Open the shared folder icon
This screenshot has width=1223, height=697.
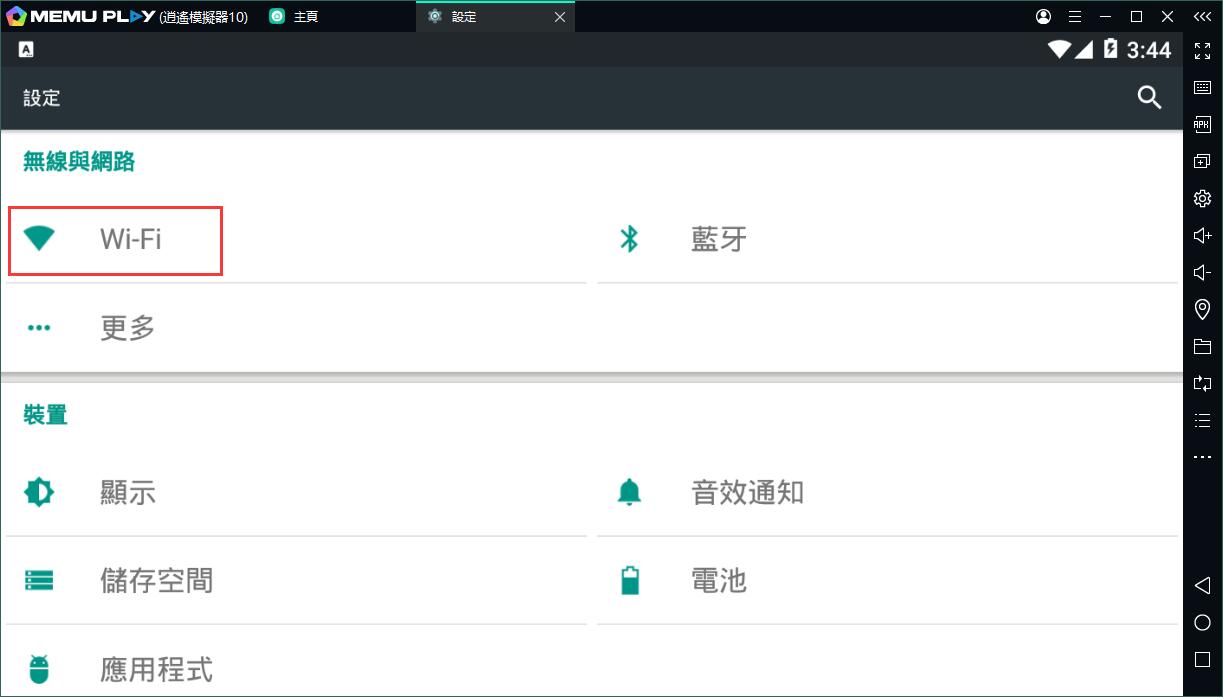pos(1202,346)
